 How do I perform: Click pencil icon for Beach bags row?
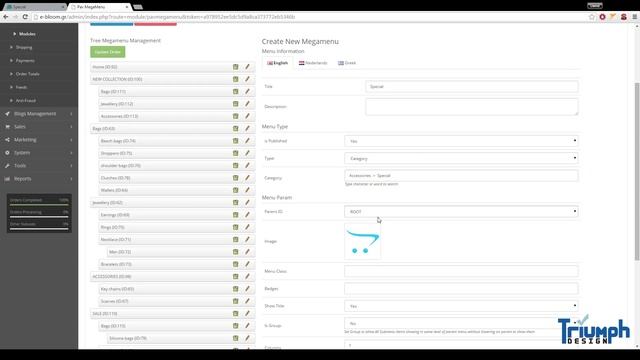click(x=247, y=141)
